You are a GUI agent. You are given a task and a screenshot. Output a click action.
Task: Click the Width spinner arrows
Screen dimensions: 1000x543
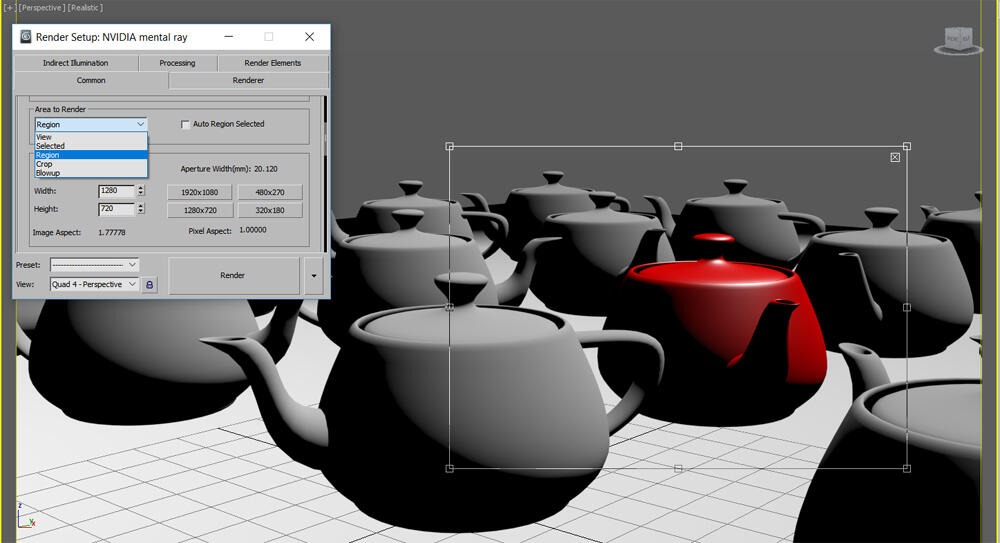tap(140, 191)
